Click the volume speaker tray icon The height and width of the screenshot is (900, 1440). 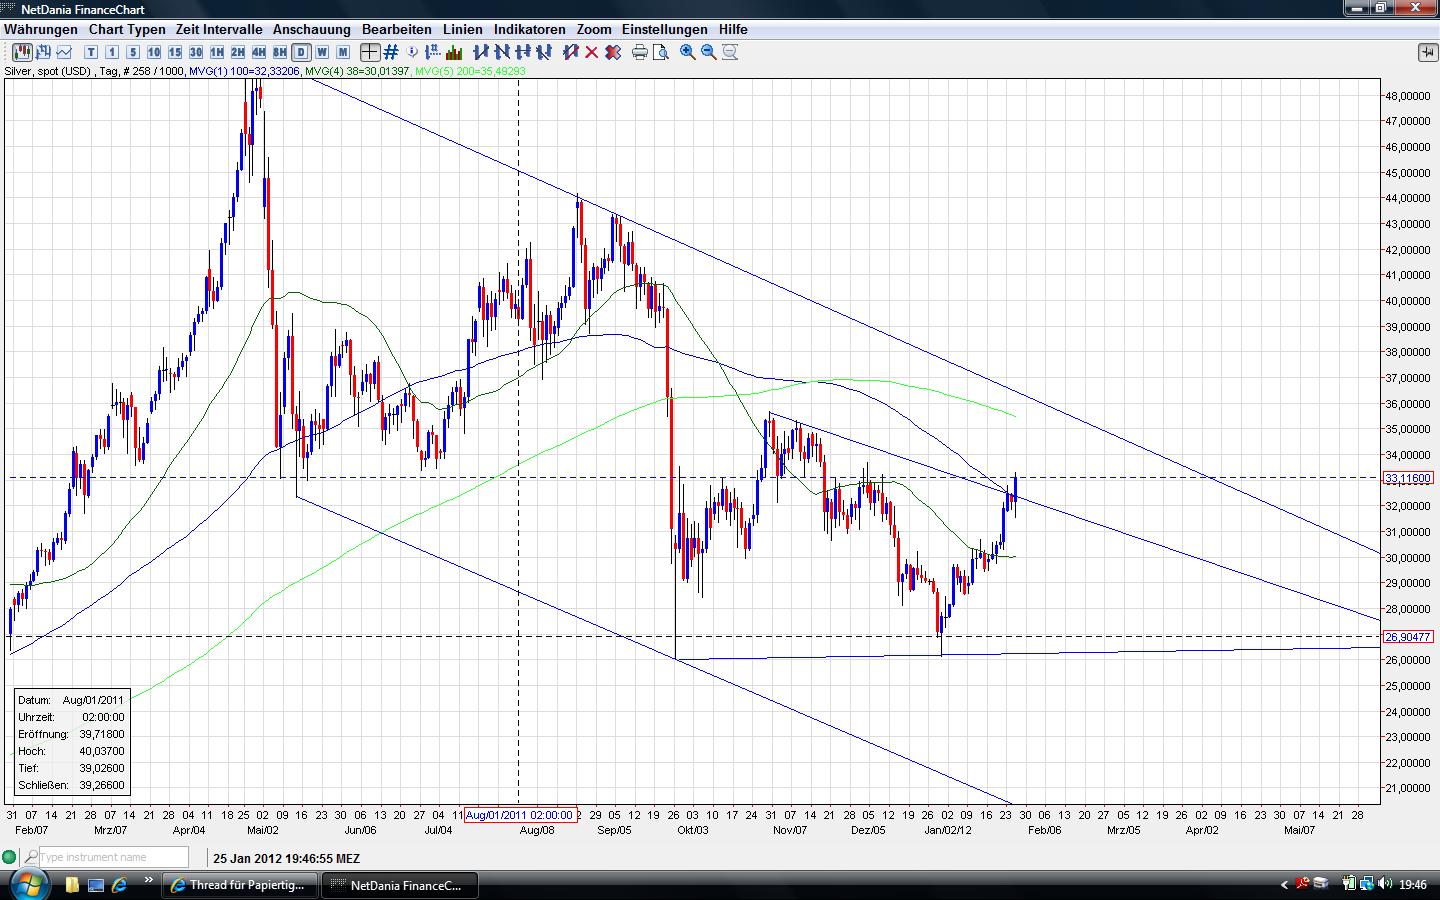1385,884
